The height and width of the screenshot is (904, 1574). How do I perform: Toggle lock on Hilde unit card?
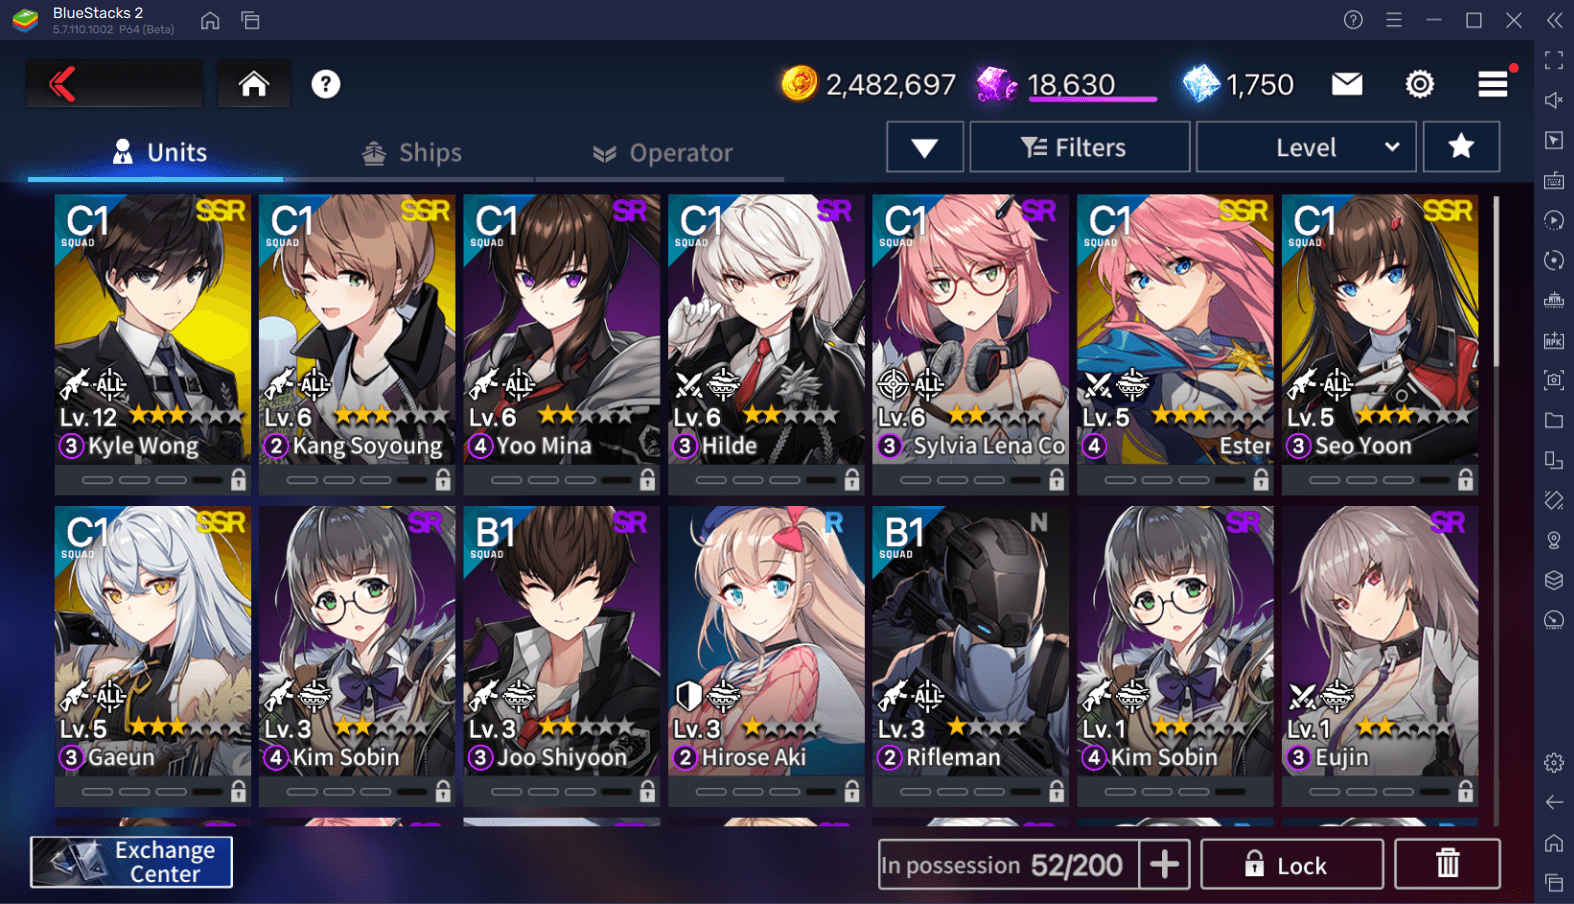pyautogui.click(x=851, y=480)
